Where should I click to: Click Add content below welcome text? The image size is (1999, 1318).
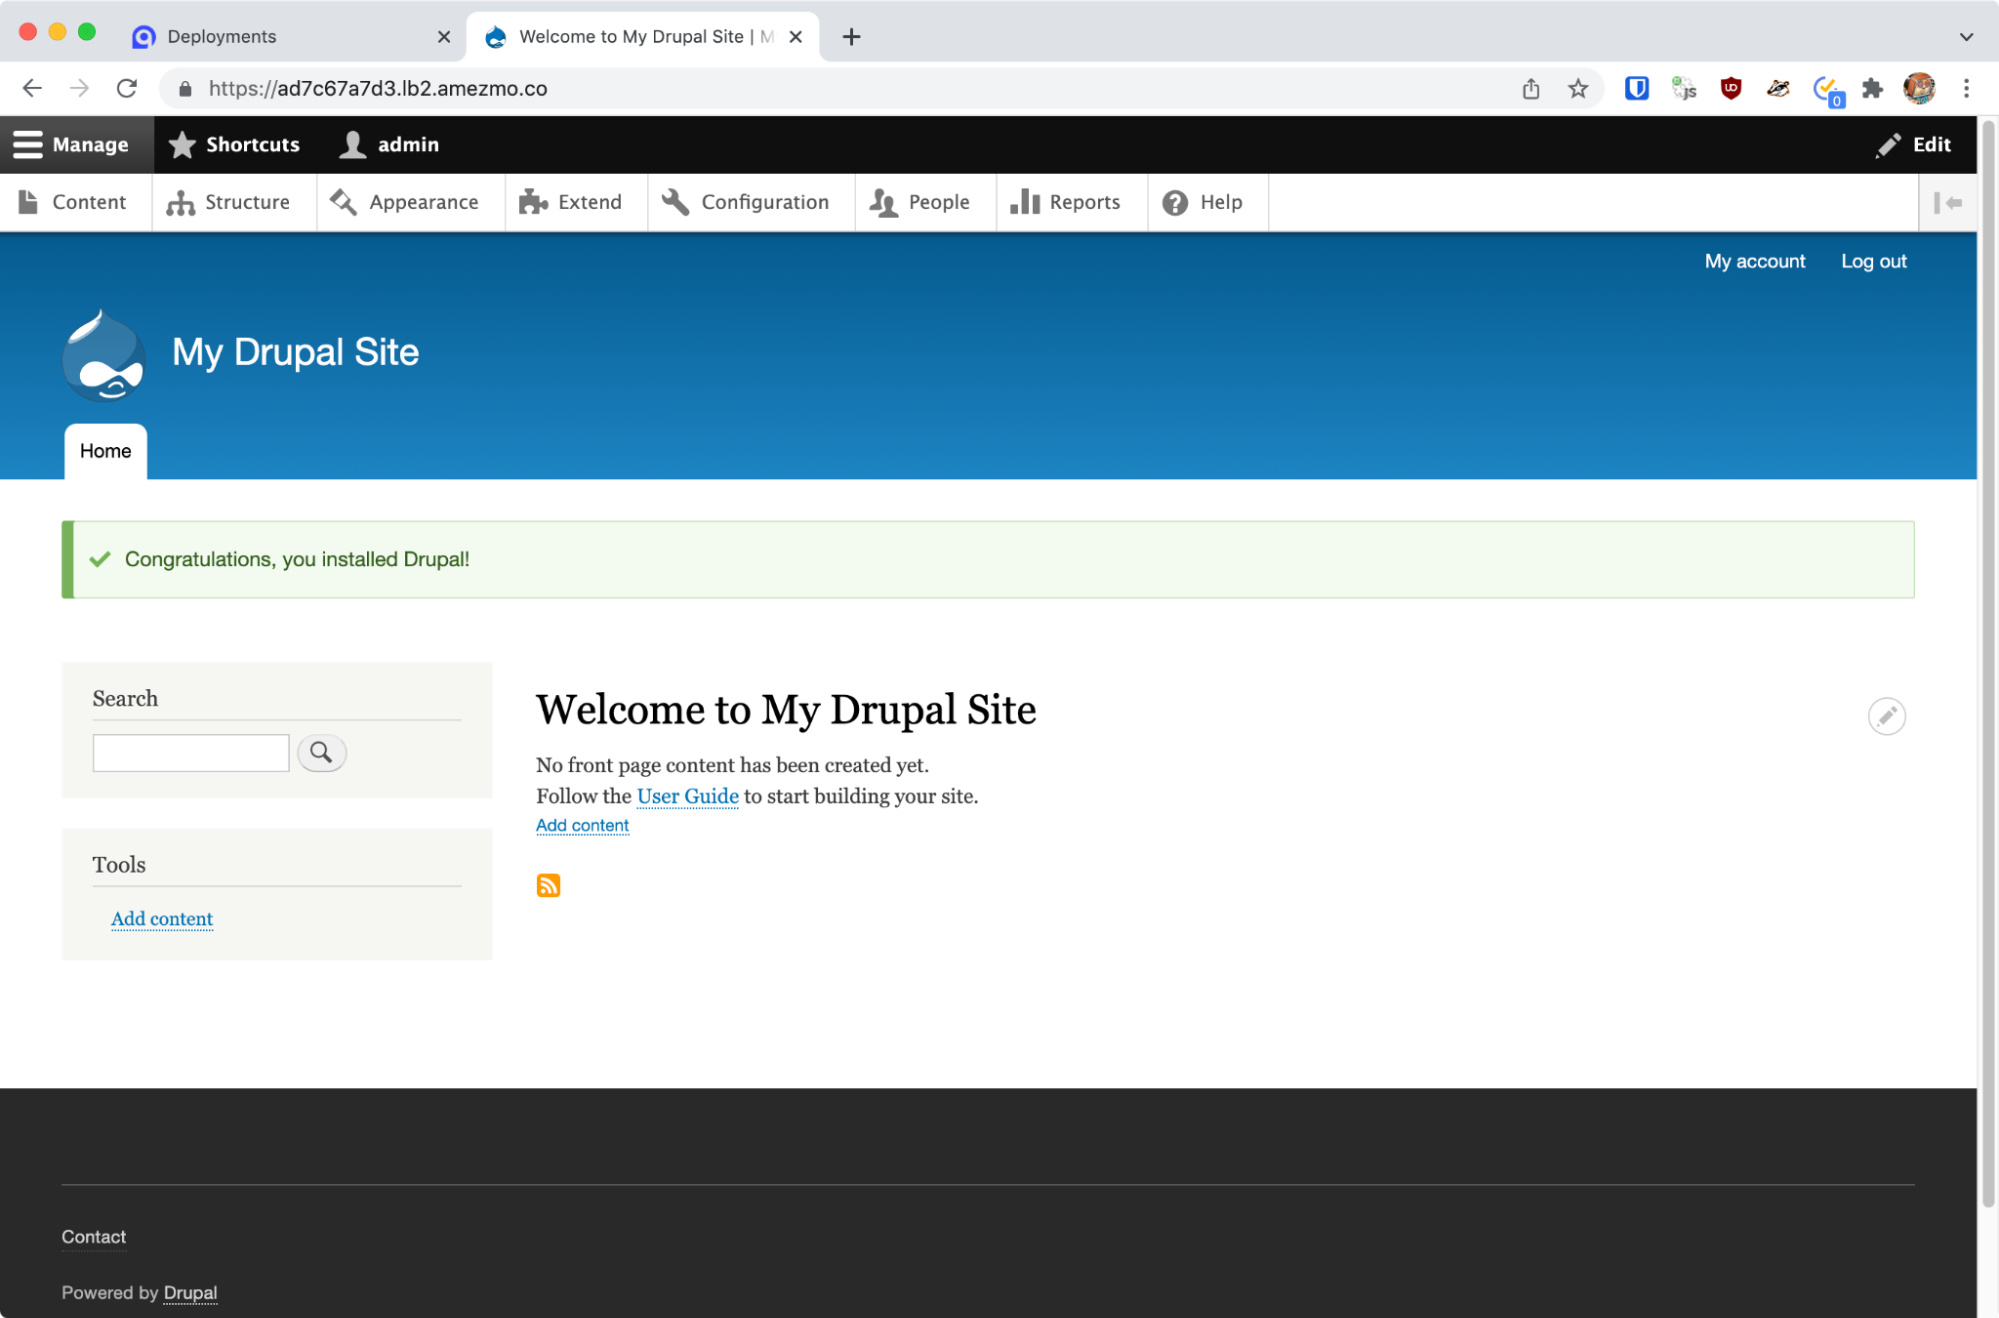[582, 825]
